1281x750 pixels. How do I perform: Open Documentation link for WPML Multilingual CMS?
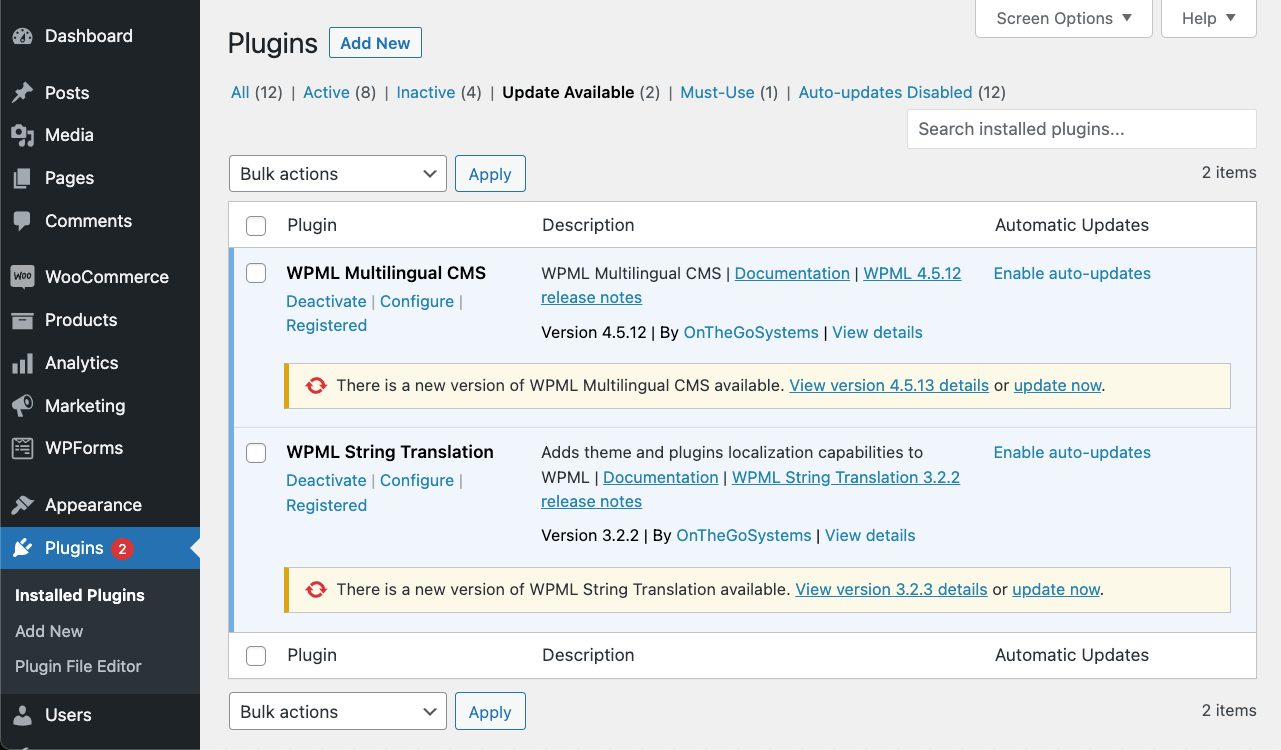pyautogui.click(x=792, y=273)
